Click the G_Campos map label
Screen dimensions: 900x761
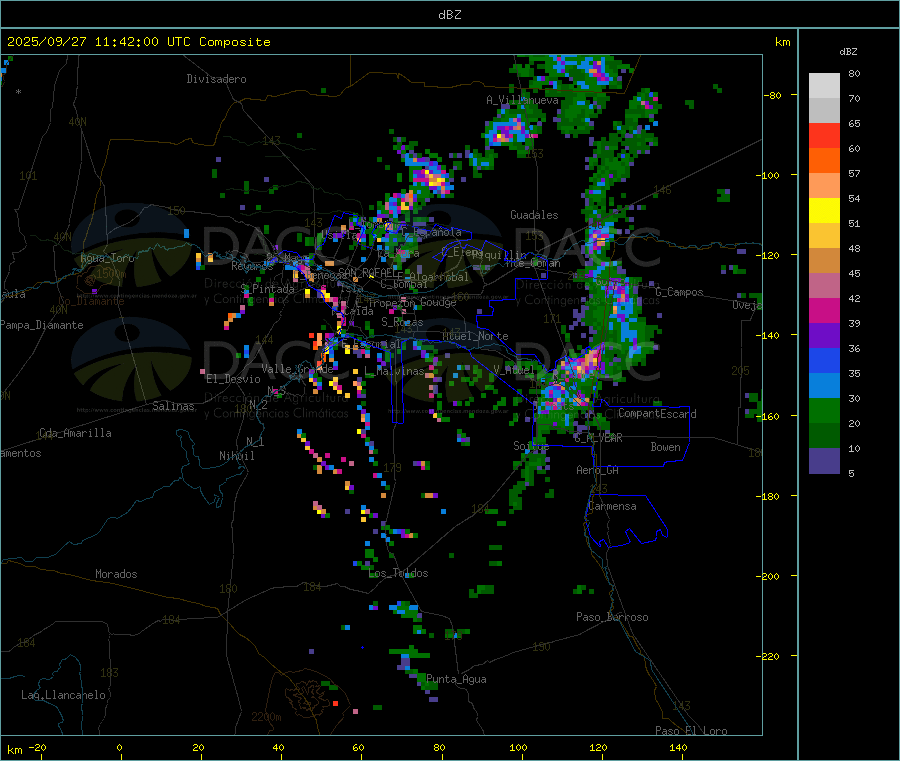680,292
